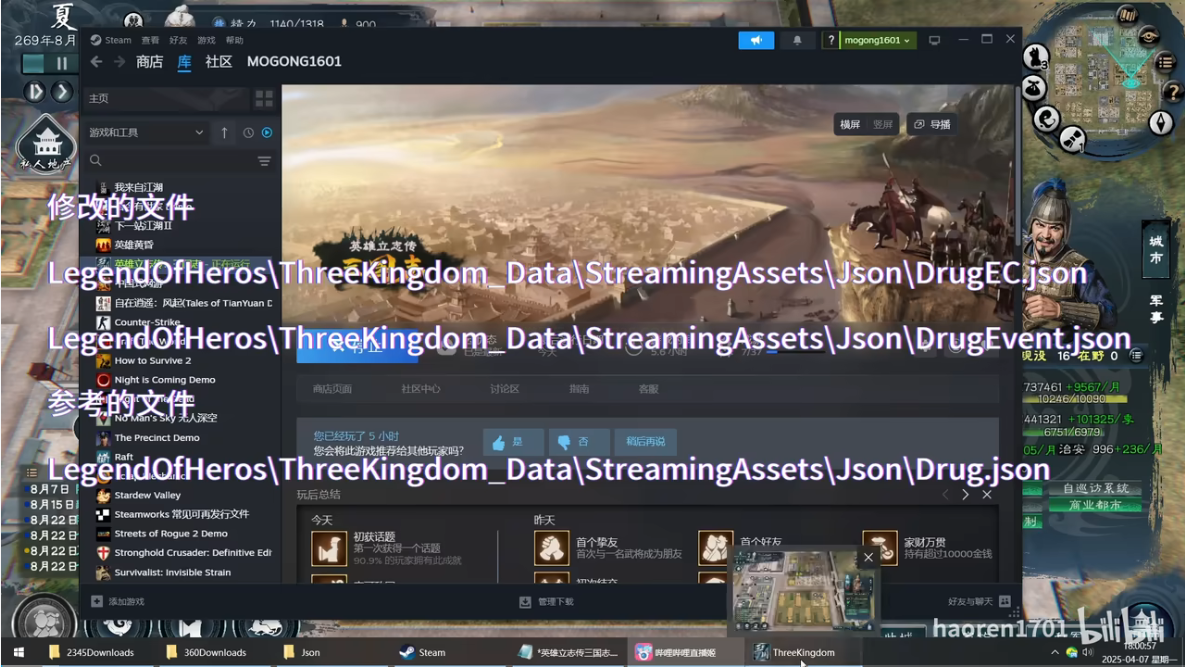Open the Steam notifications bell
The height and width of the screenshot is (667, 1185).
point(797,40)
